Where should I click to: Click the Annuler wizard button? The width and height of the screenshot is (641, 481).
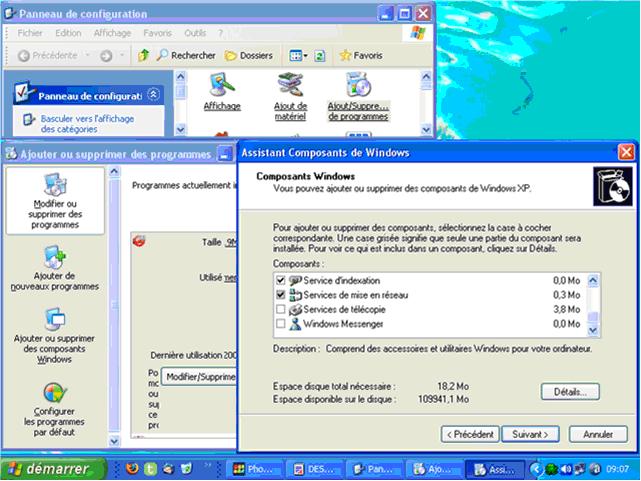(x=598, y=434)
